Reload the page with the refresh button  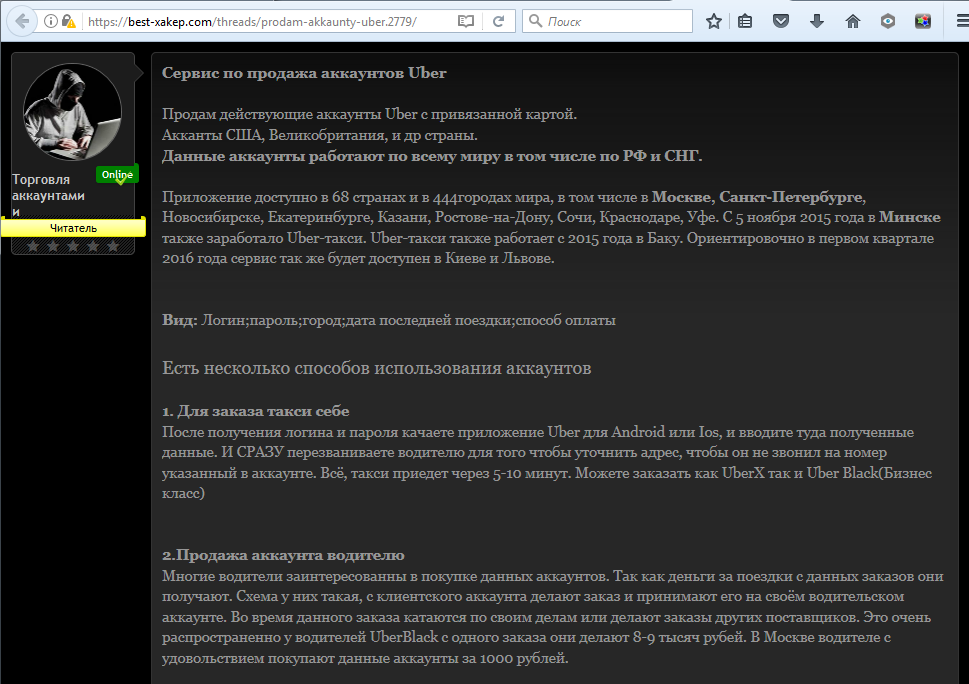click(498, 22)
